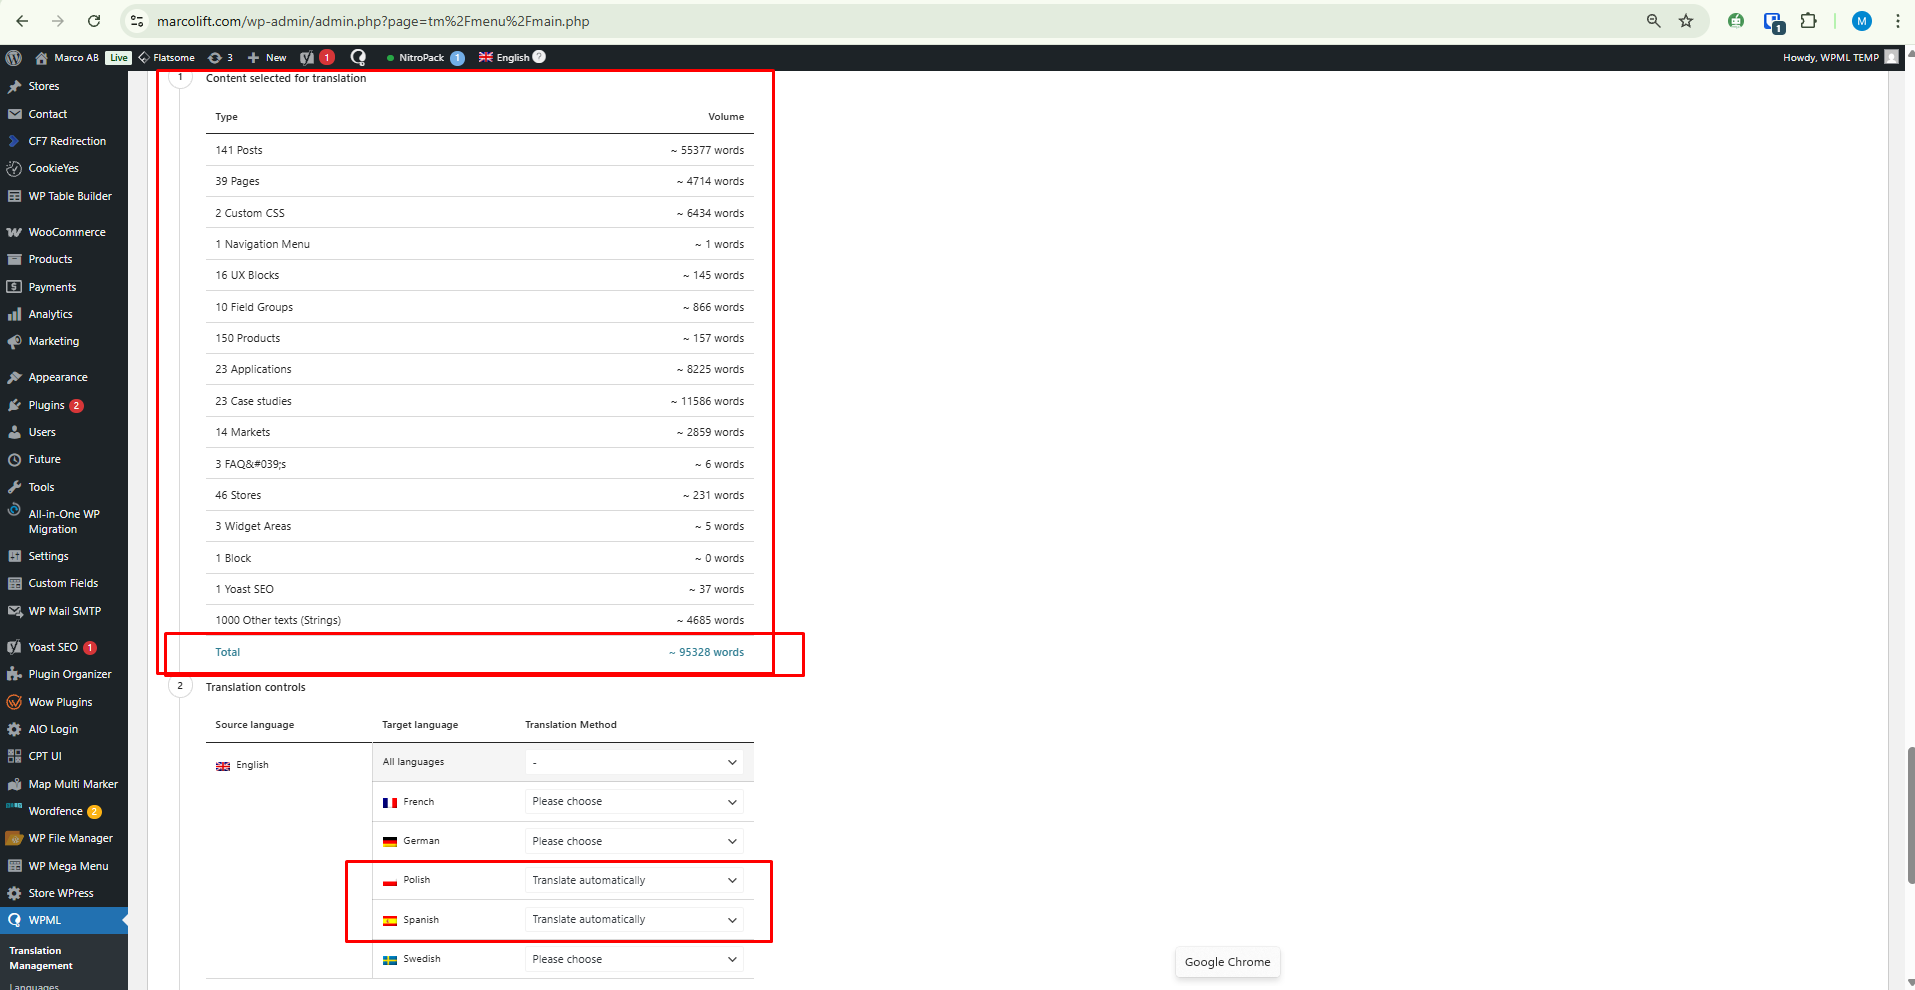Click the Stores pin icon in the sidebar
The width and height of the screenshot is (1915, 990).
pyautogui.click(x=14, y=87)
